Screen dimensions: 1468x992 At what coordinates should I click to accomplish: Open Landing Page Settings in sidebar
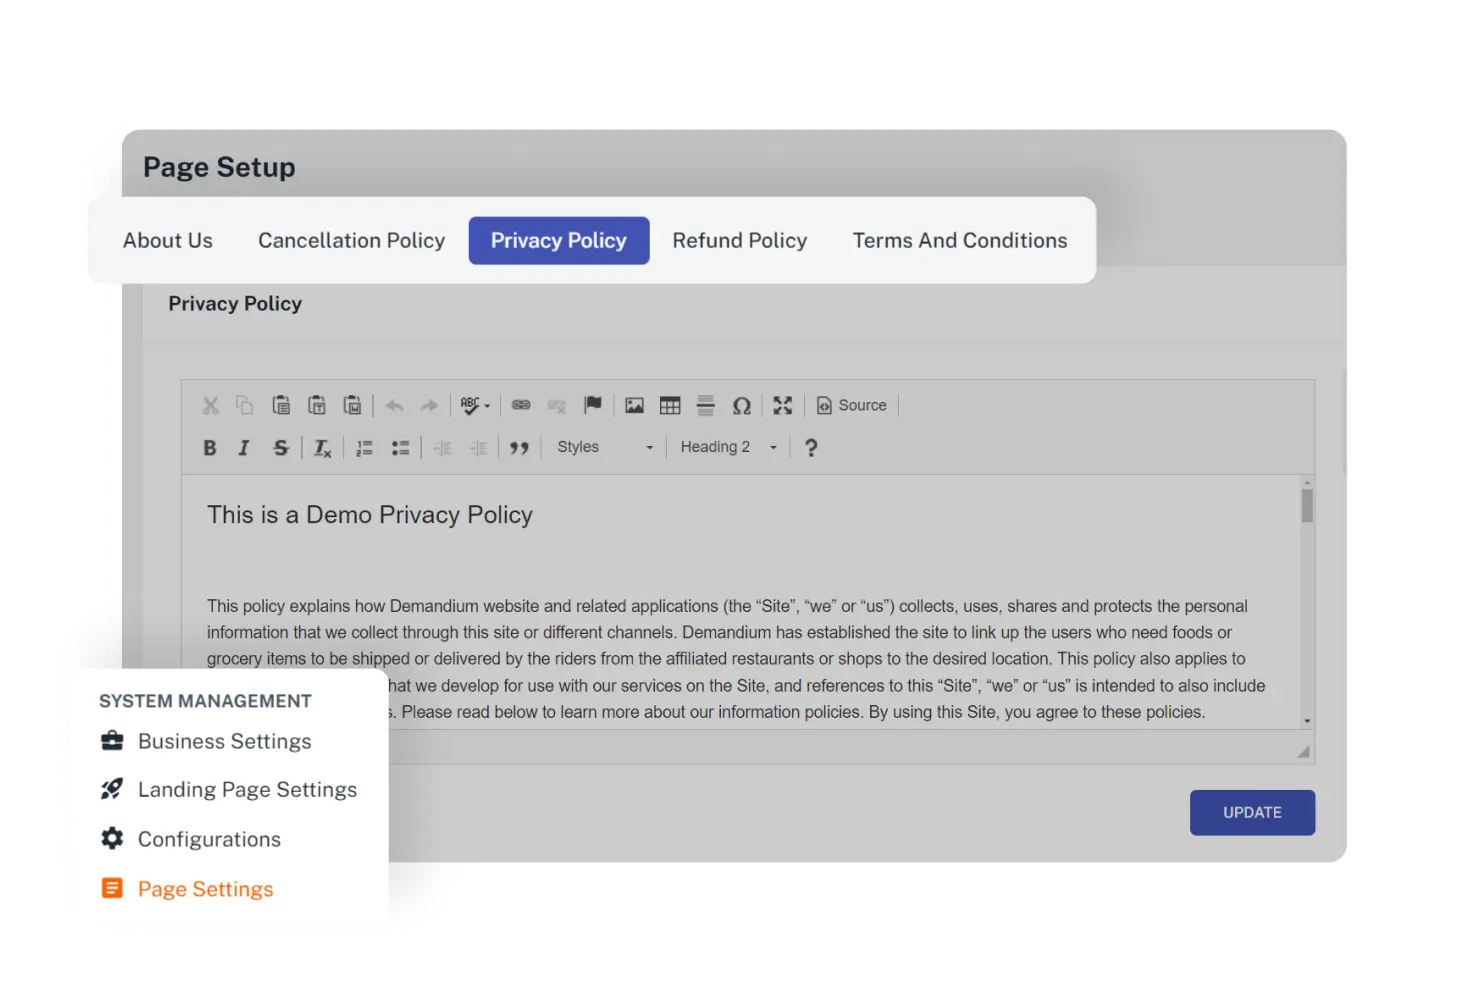tap(229, 789)
